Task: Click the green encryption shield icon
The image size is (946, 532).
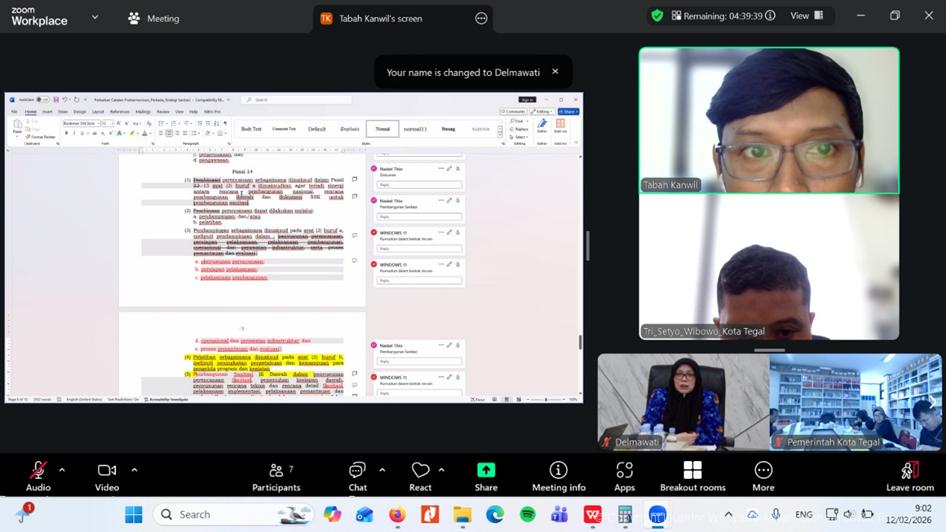Action: pos(657,16)
